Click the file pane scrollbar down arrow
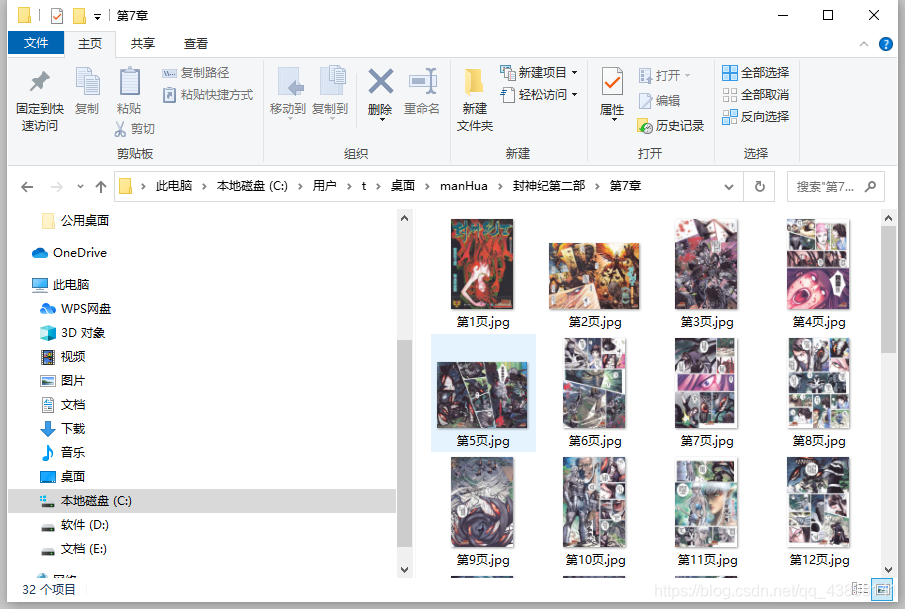Screen dimensions: 905x609 point(888,570)
